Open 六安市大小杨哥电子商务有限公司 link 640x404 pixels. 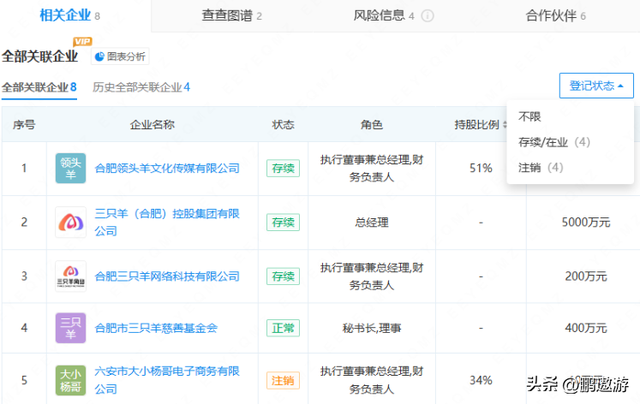point(167,380)
